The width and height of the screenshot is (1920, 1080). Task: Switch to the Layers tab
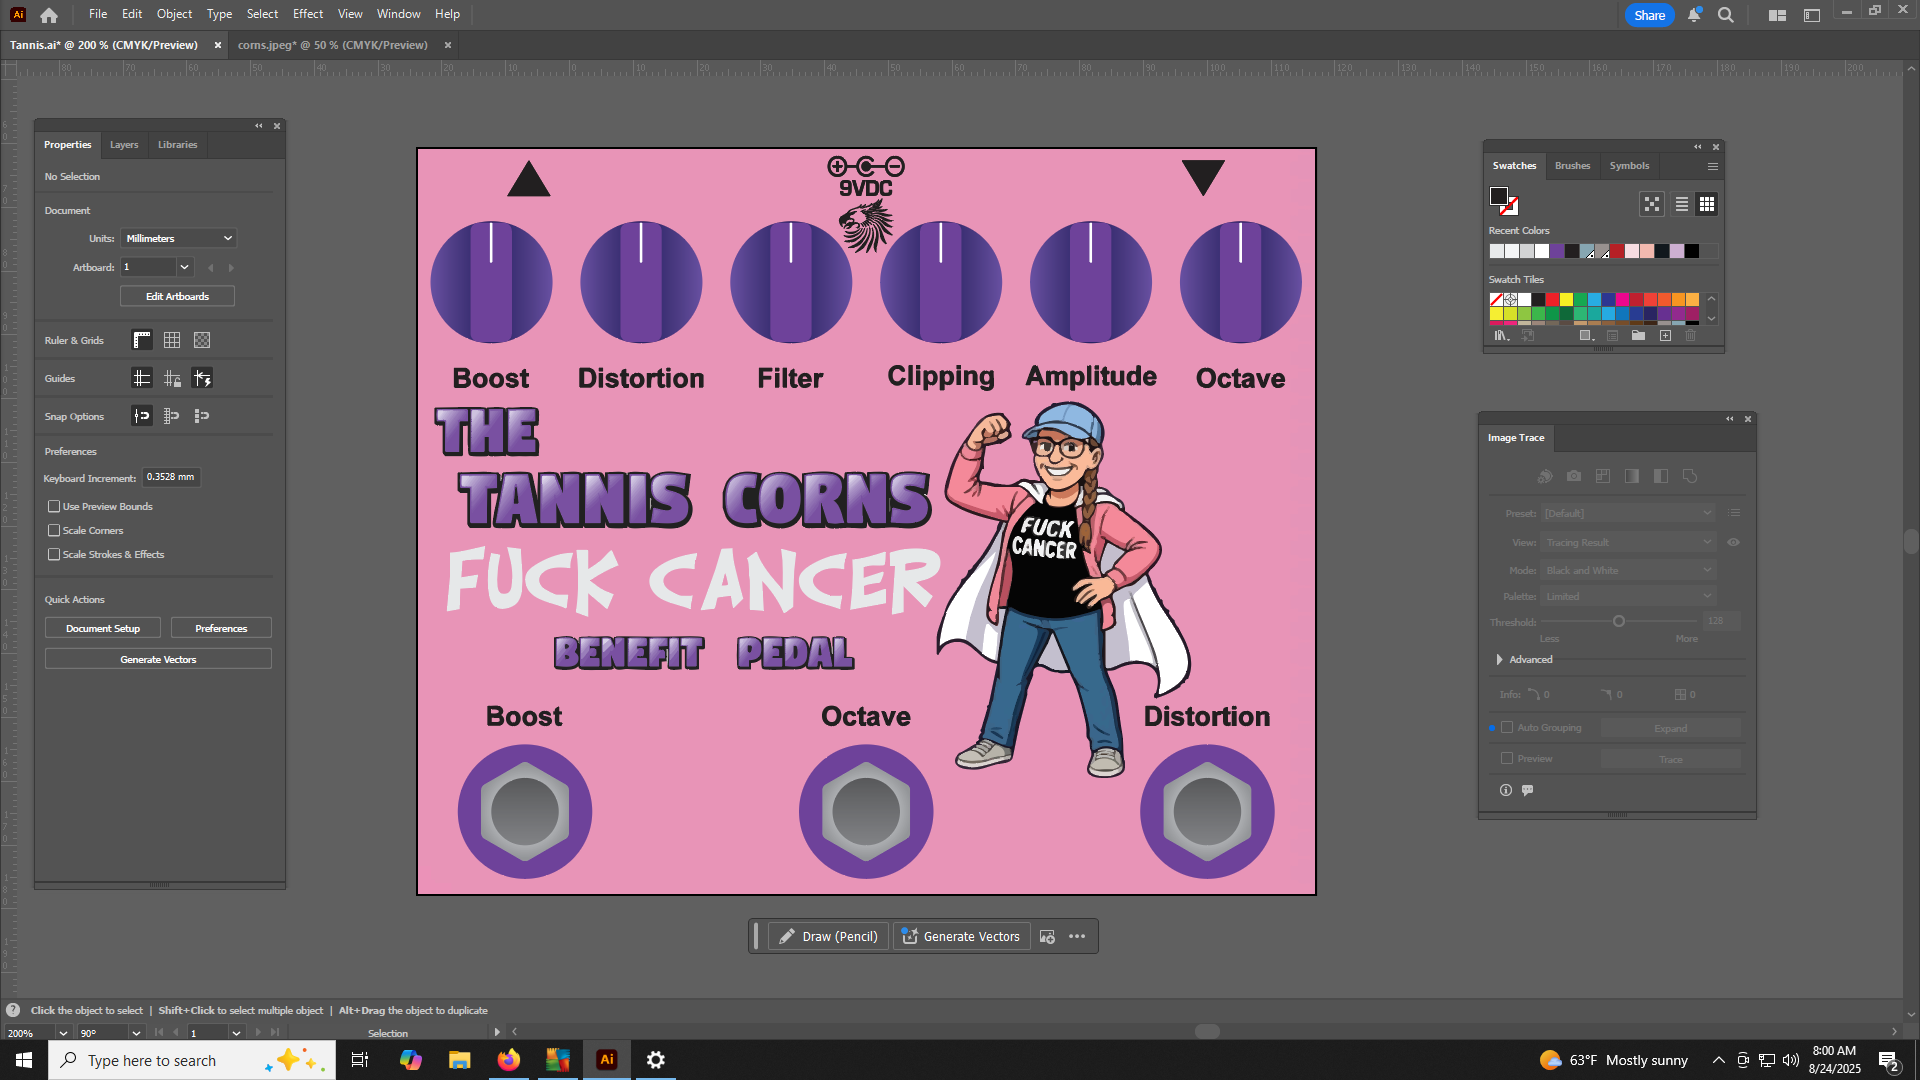point(124,145)
